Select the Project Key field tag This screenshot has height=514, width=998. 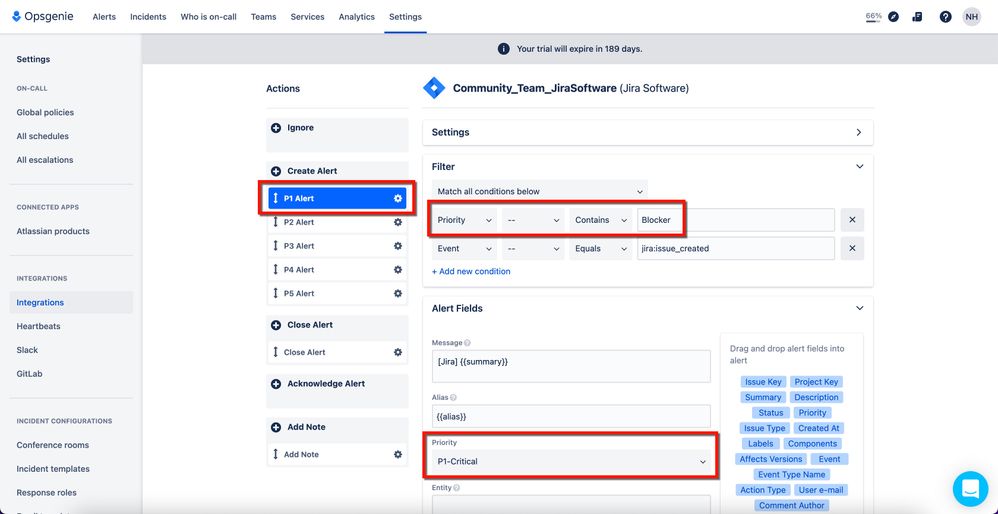click(x=817, y=382)
